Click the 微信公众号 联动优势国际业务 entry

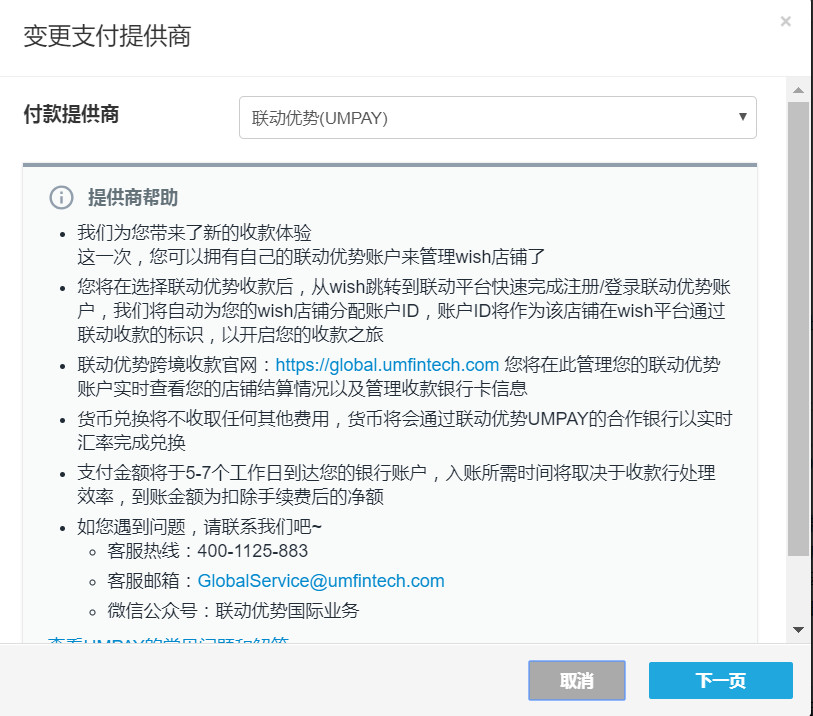coord(230,611)
